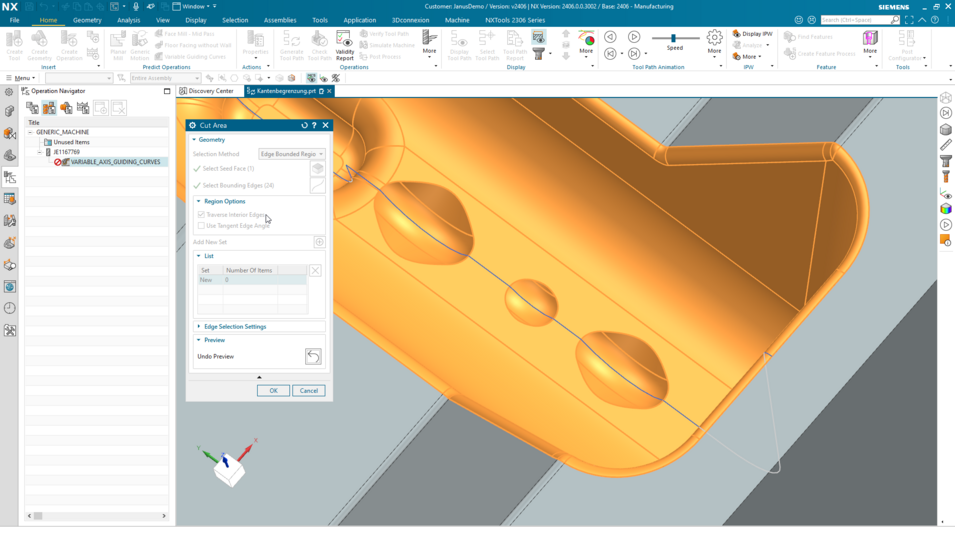Open Selection Method dropdown
This screenshot has width=955, height=537.
(292, 154)
